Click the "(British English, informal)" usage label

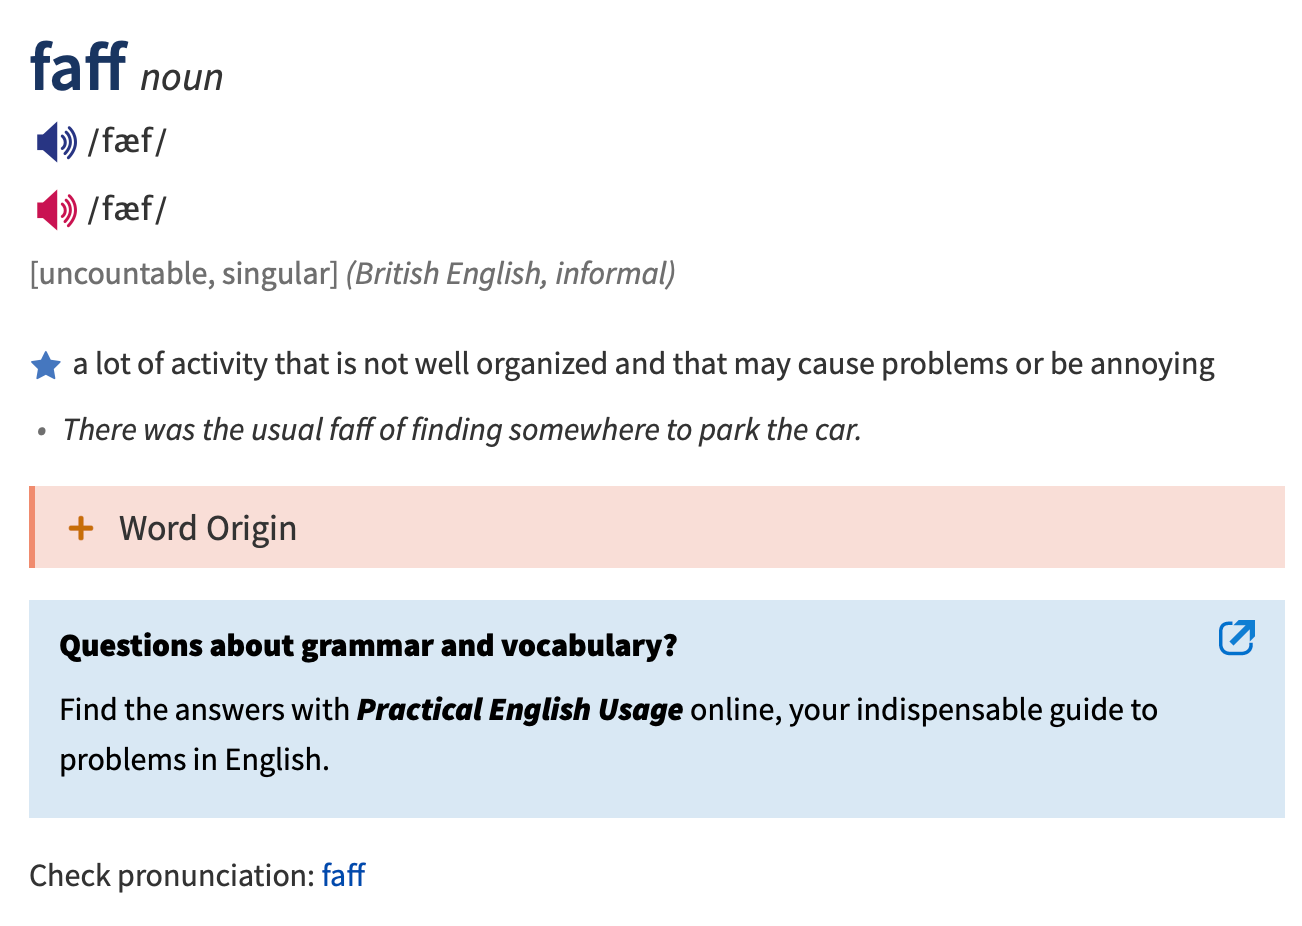(x=510, y=274)
